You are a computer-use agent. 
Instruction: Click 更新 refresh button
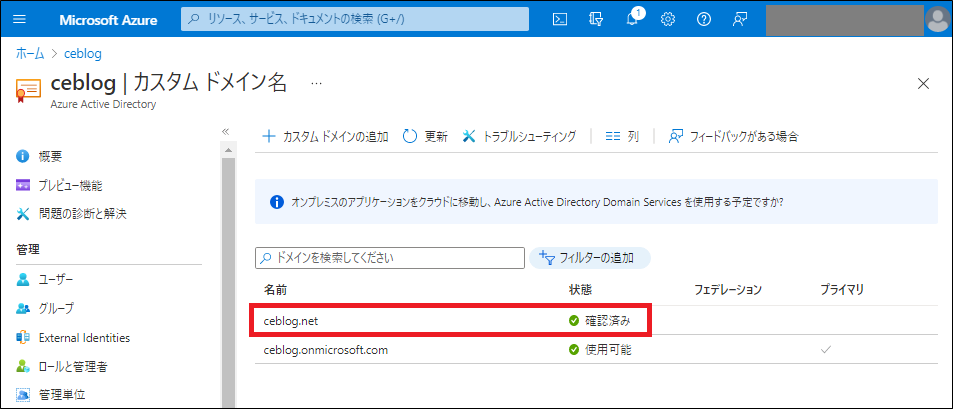[425, 136]
